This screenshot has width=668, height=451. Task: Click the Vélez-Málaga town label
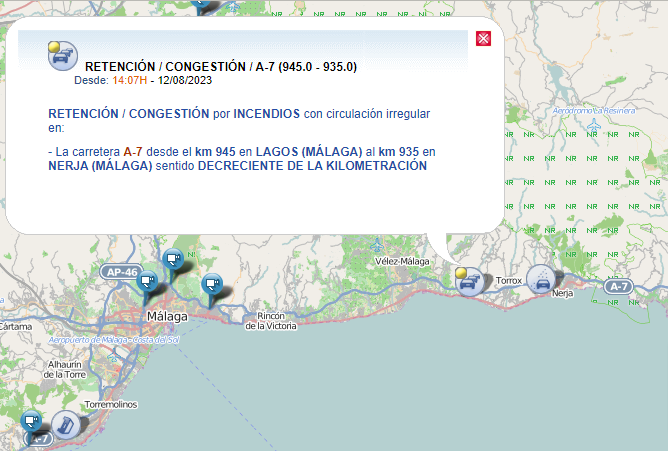[x=401, y=261]
